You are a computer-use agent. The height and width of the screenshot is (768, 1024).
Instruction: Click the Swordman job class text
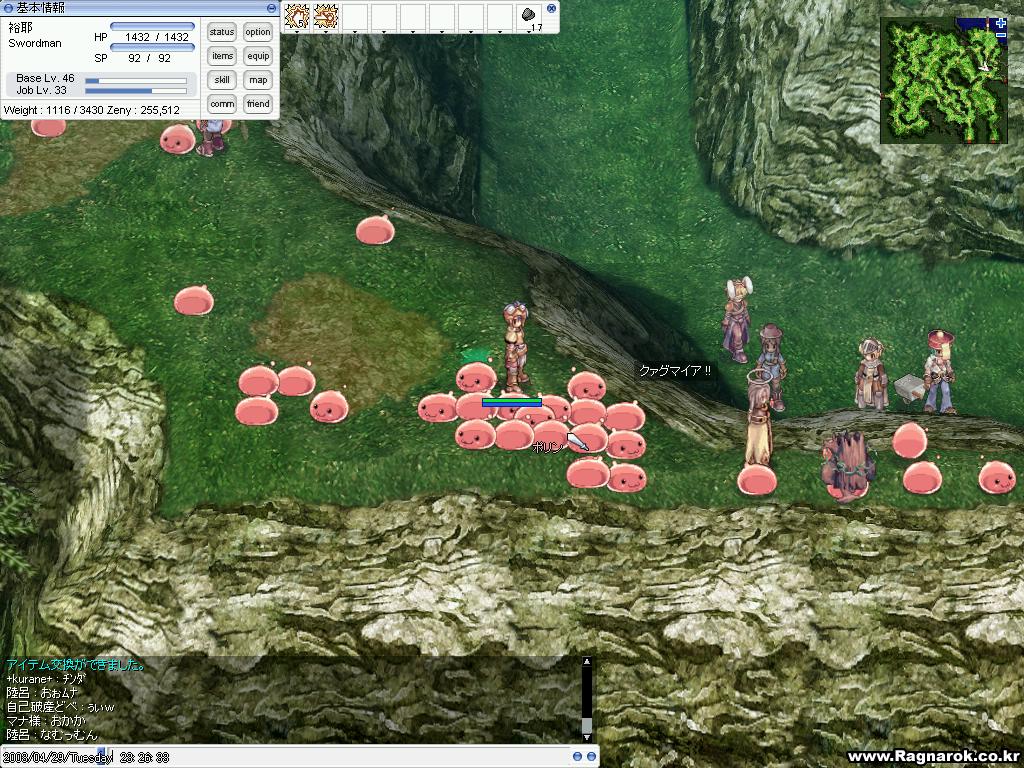[x=35, y=43]
